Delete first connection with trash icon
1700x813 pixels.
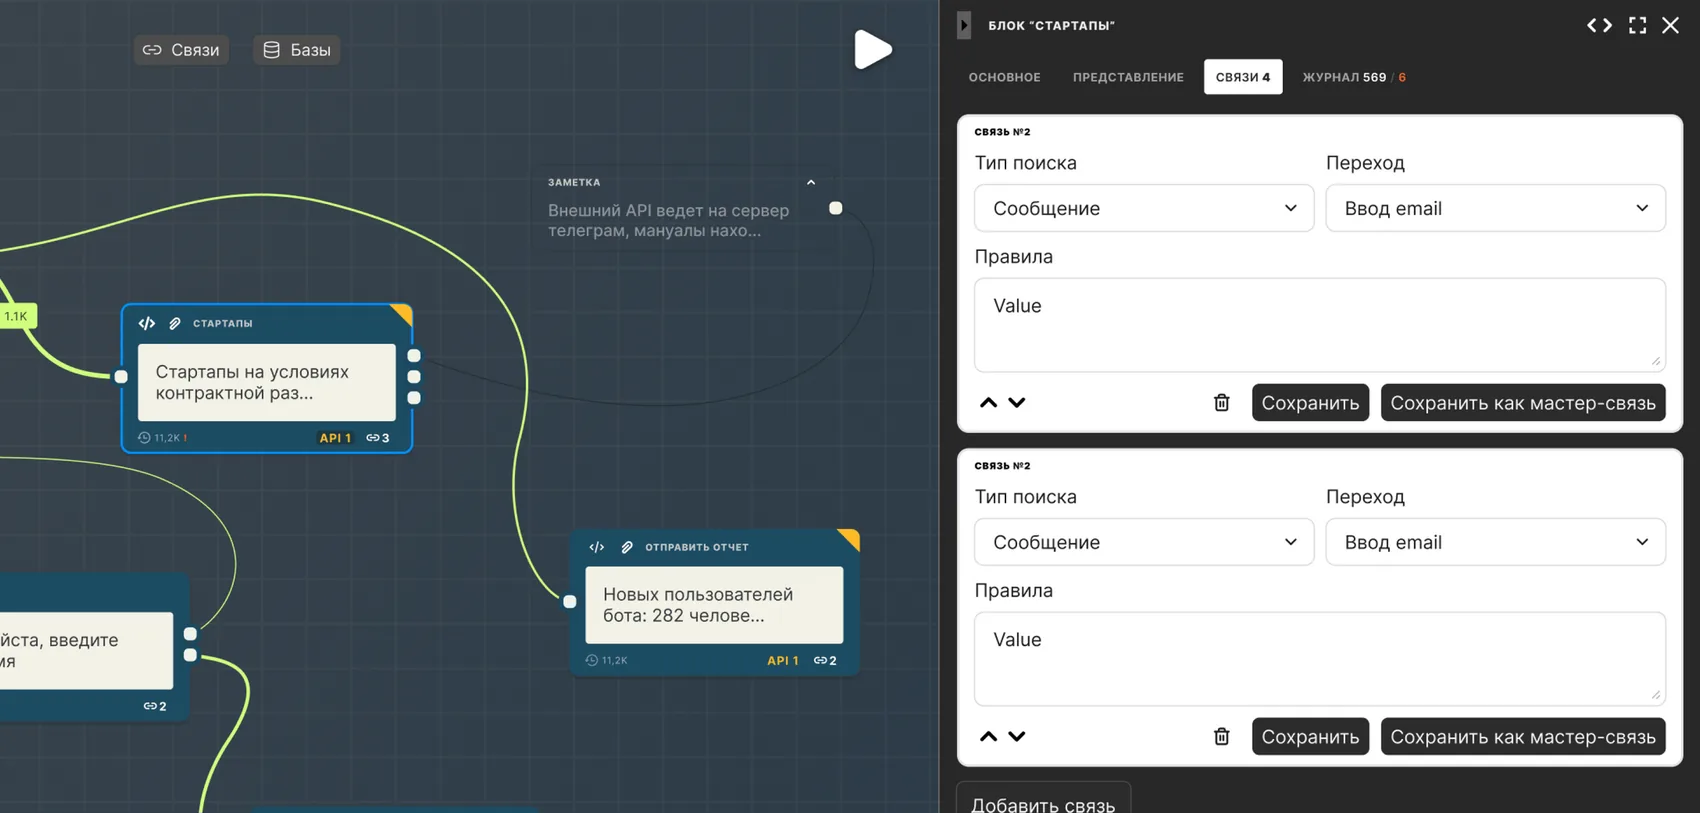coord(1221,403)
